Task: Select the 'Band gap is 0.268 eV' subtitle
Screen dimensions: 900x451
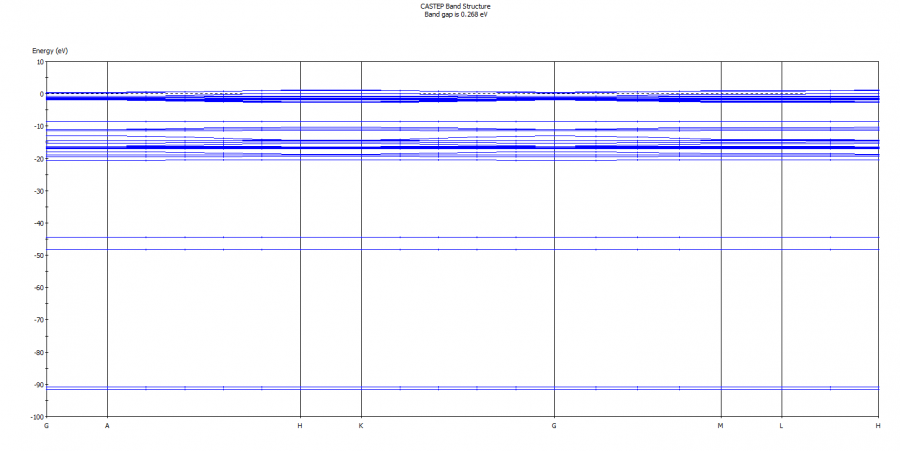Action: point(456,14)
